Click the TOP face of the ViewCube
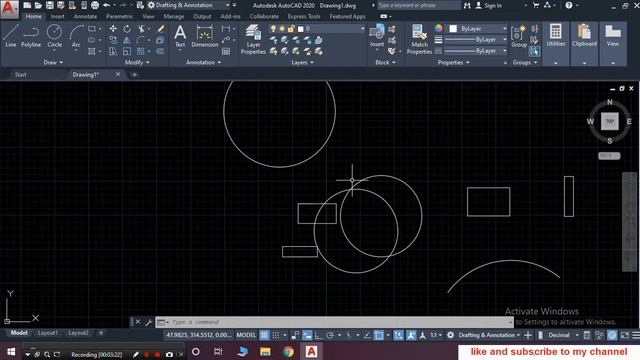The height and width of the screenshot is (360, 640). point(610,121)
